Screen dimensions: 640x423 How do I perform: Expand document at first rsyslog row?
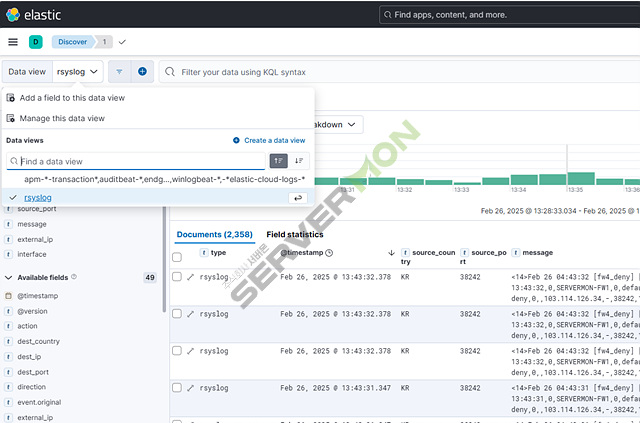[x=190, y=277]
